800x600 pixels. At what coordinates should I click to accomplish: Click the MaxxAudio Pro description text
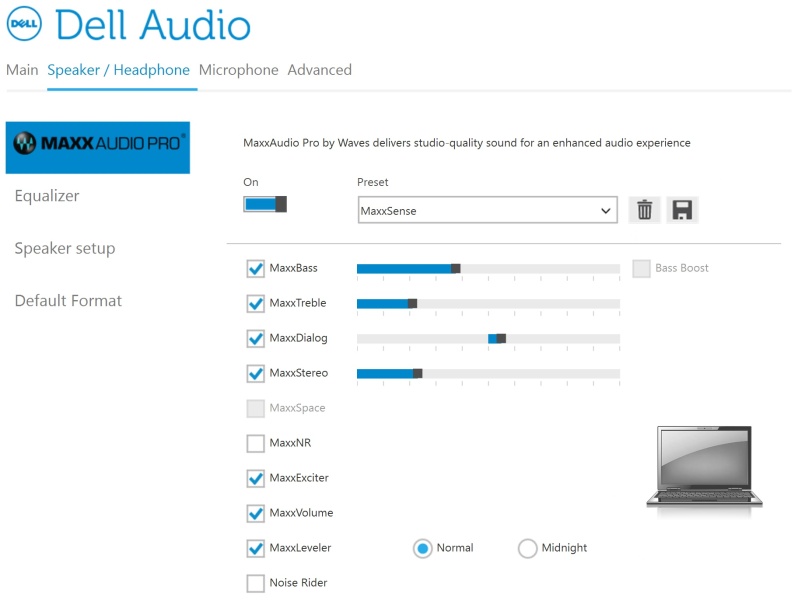[467, 143]
